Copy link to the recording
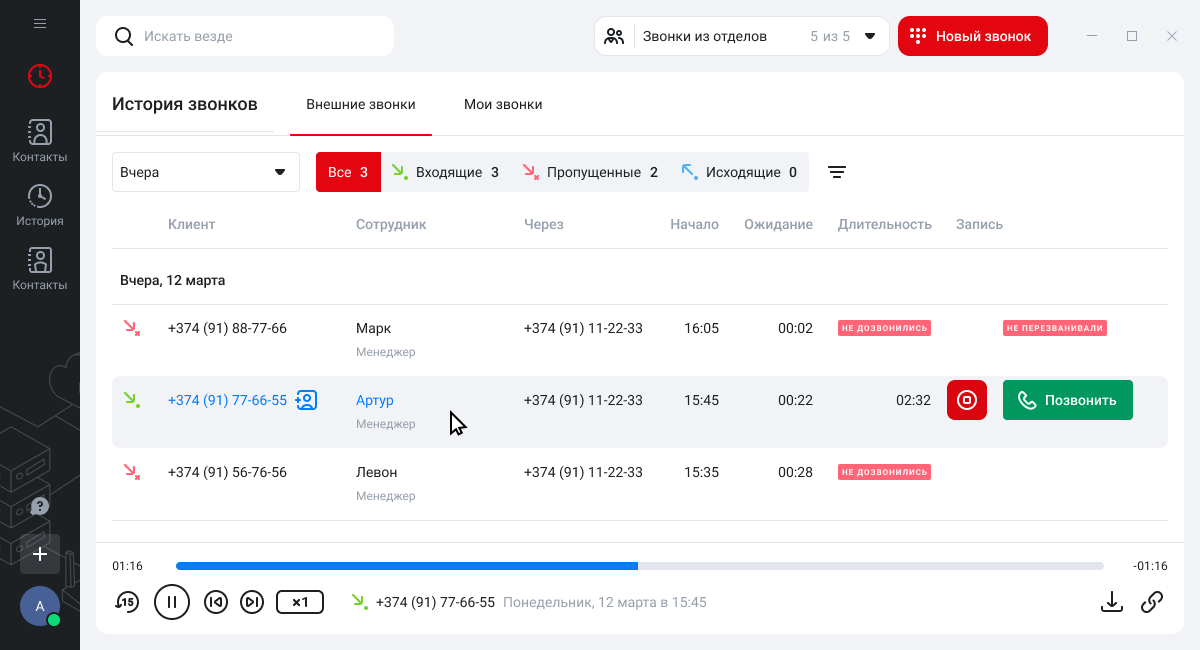The height and width of the screenshot is (650, 1200). 1152,601
